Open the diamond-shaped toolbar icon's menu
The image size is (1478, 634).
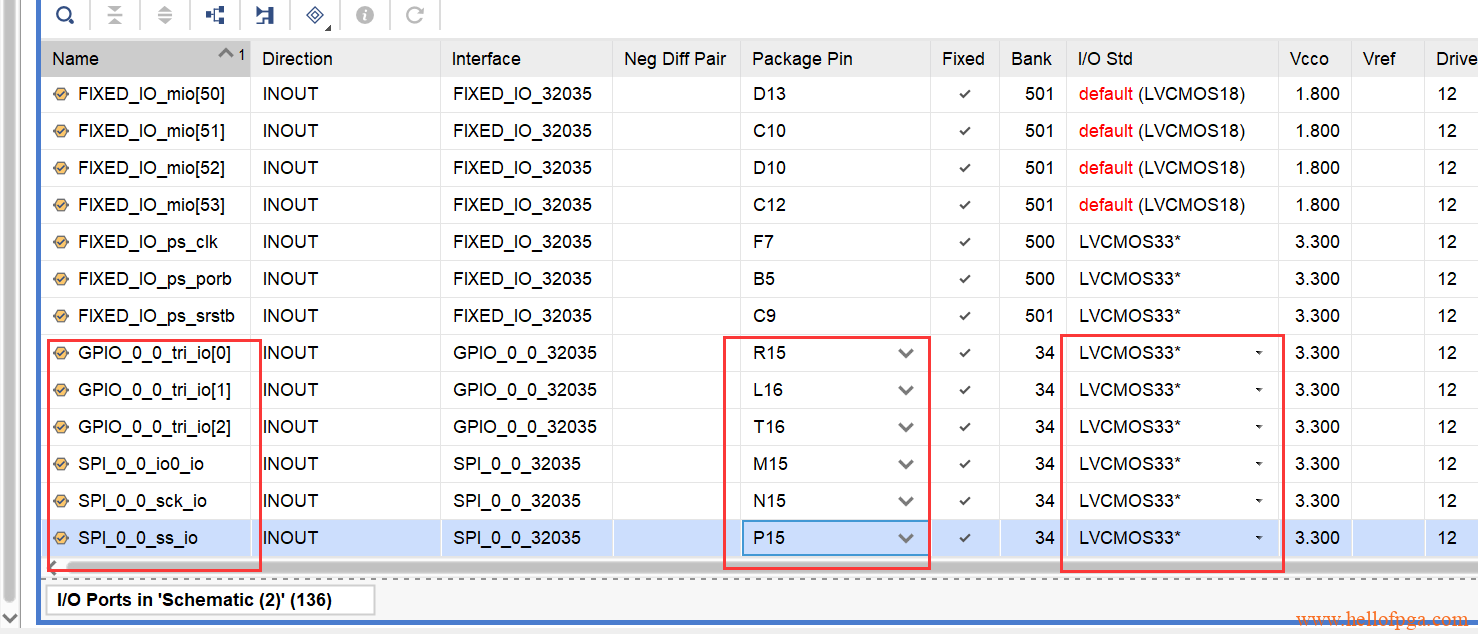(315, 15)
